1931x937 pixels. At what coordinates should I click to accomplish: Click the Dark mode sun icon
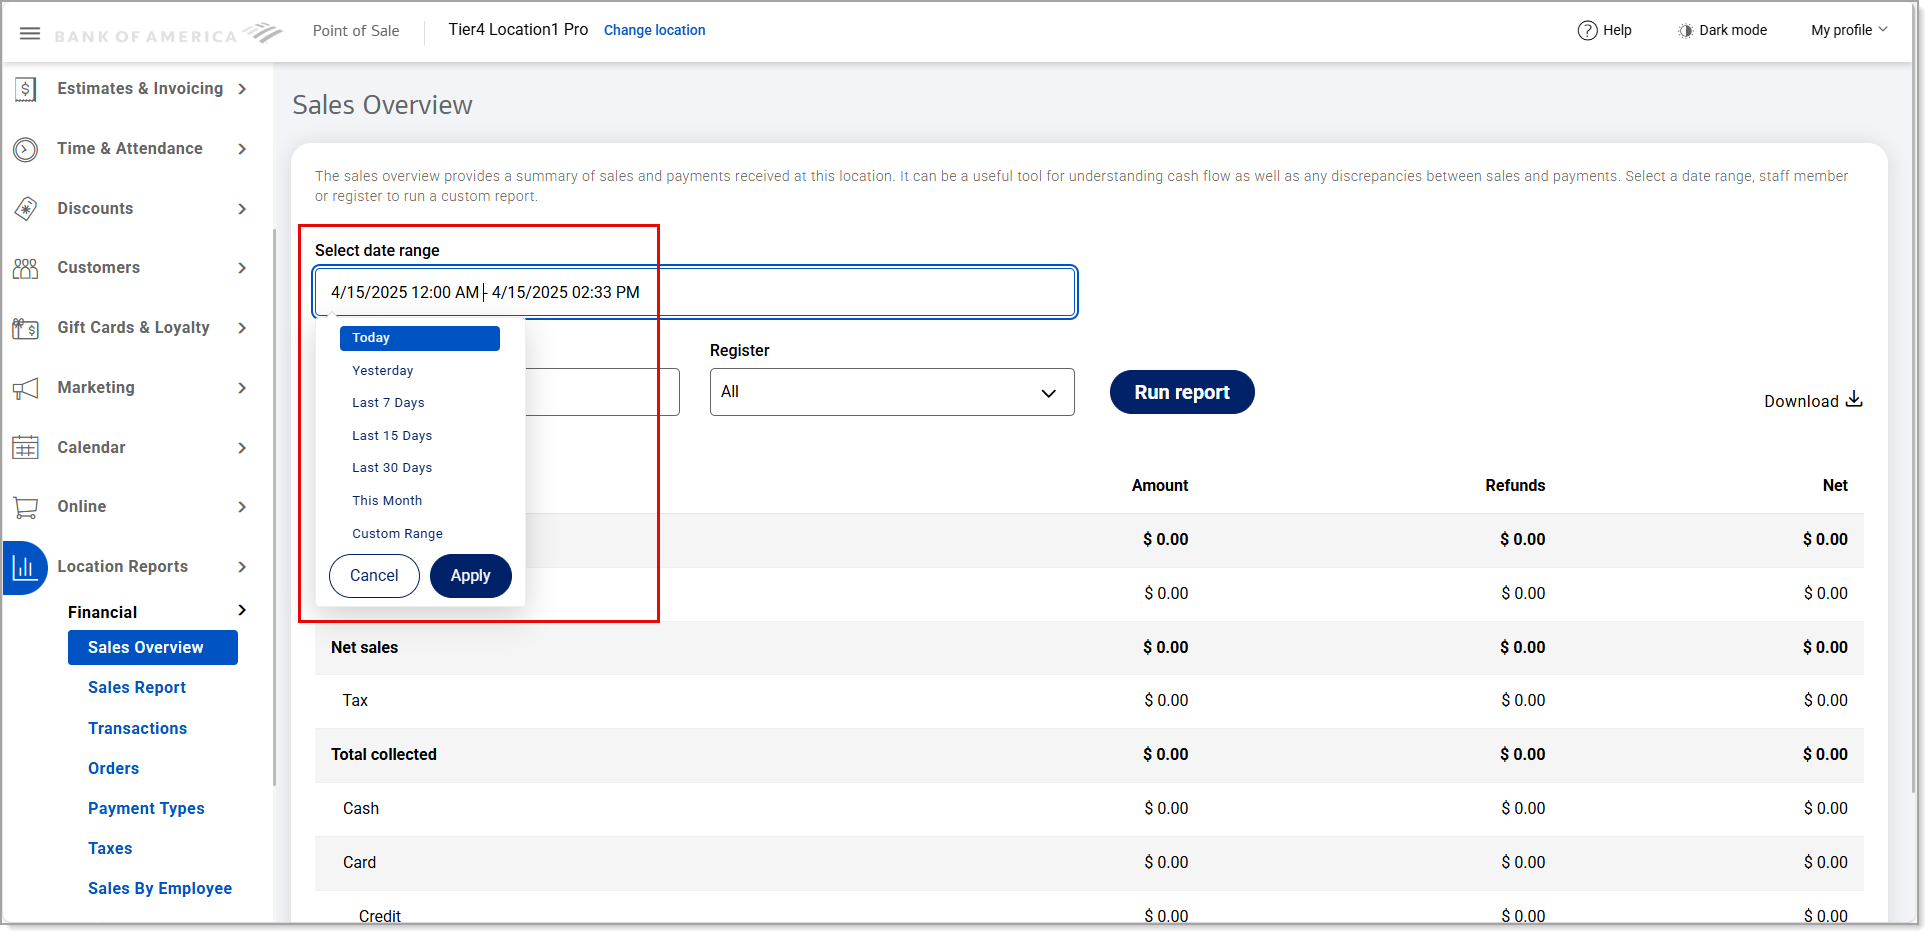[1685, 31]
